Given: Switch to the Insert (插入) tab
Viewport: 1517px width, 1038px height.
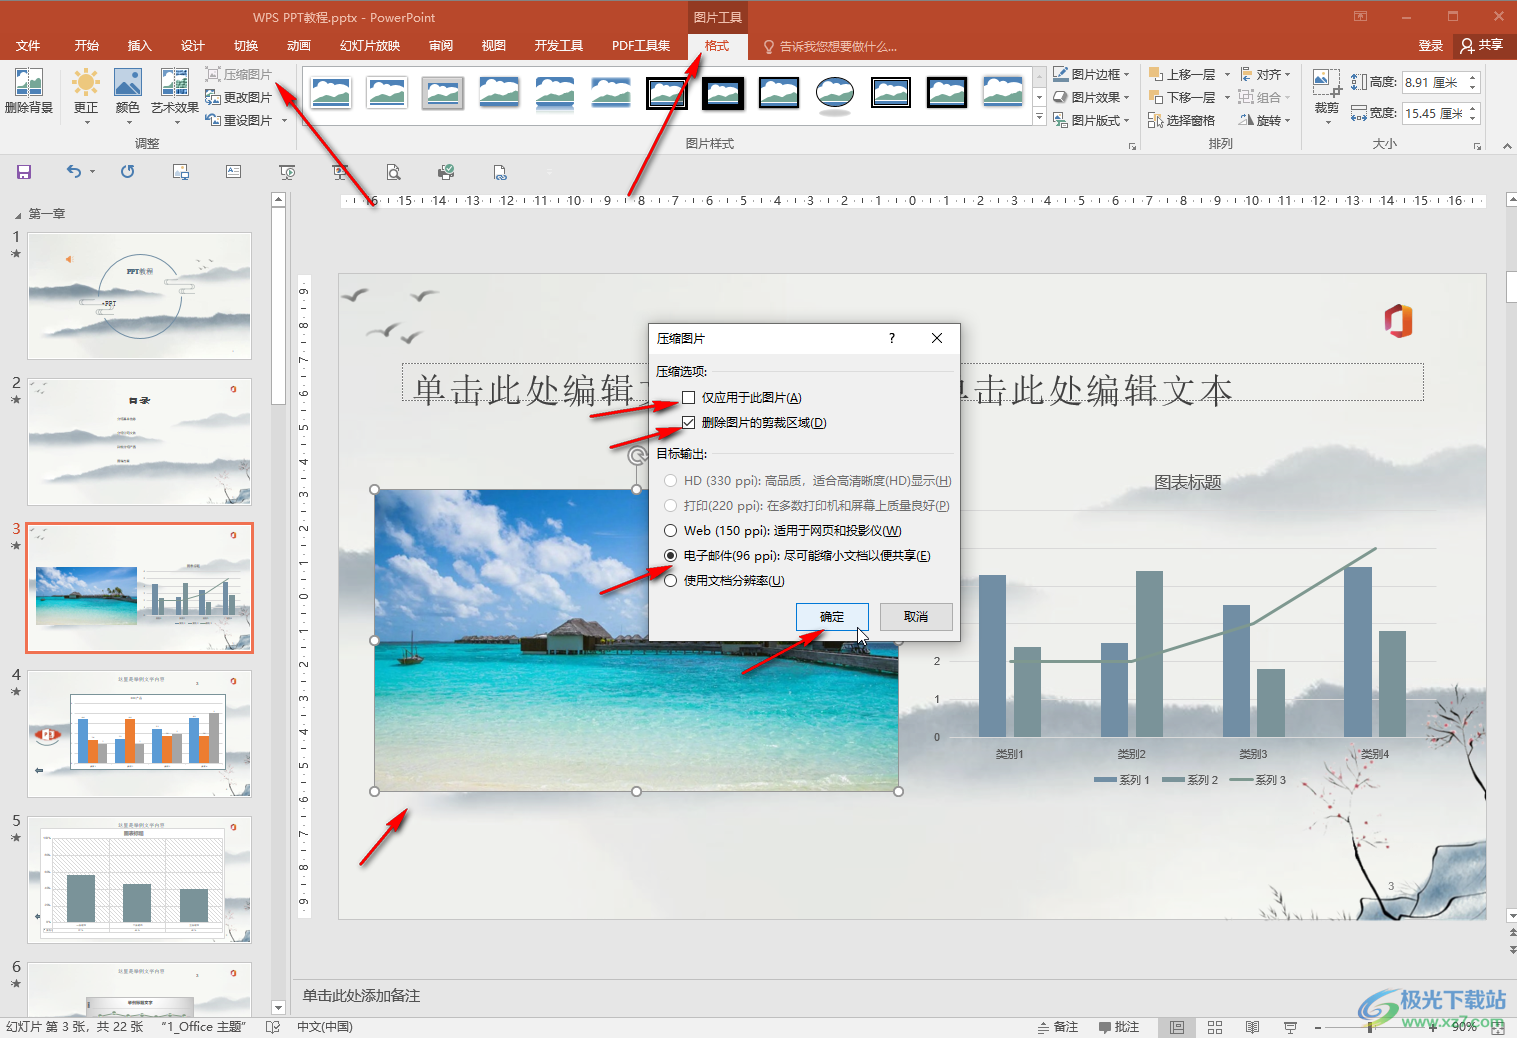Looking at the screenshot, I should pyautogui.click(x=140, y=46).
